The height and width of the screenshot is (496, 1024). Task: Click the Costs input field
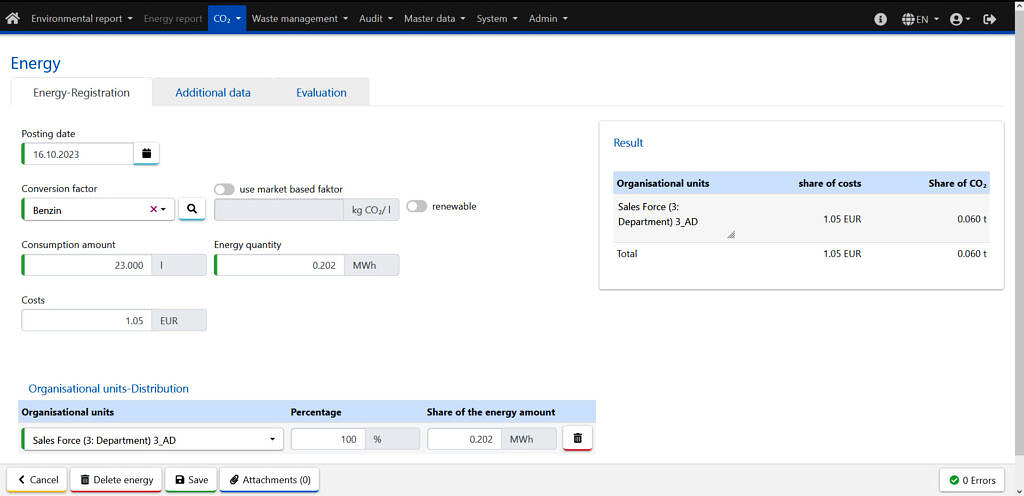pos(86,320)
